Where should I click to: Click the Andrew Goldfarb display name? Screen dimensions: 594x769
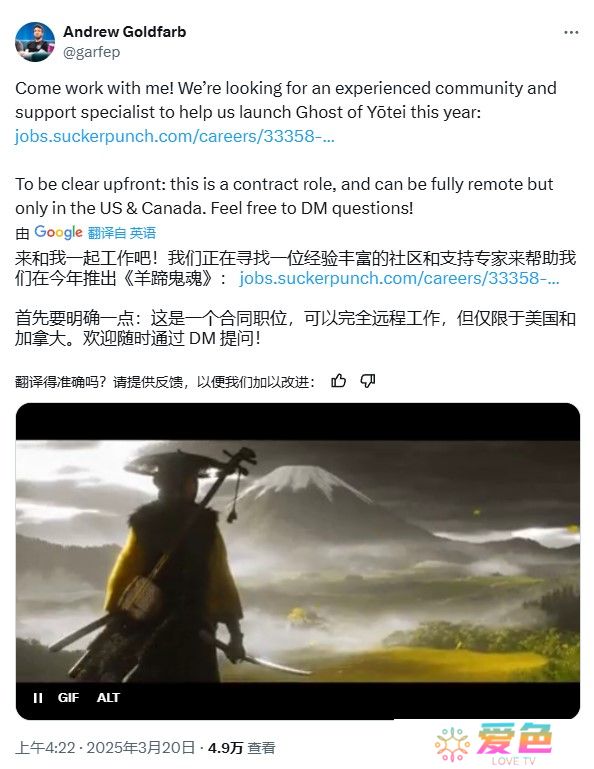(125, 32)
